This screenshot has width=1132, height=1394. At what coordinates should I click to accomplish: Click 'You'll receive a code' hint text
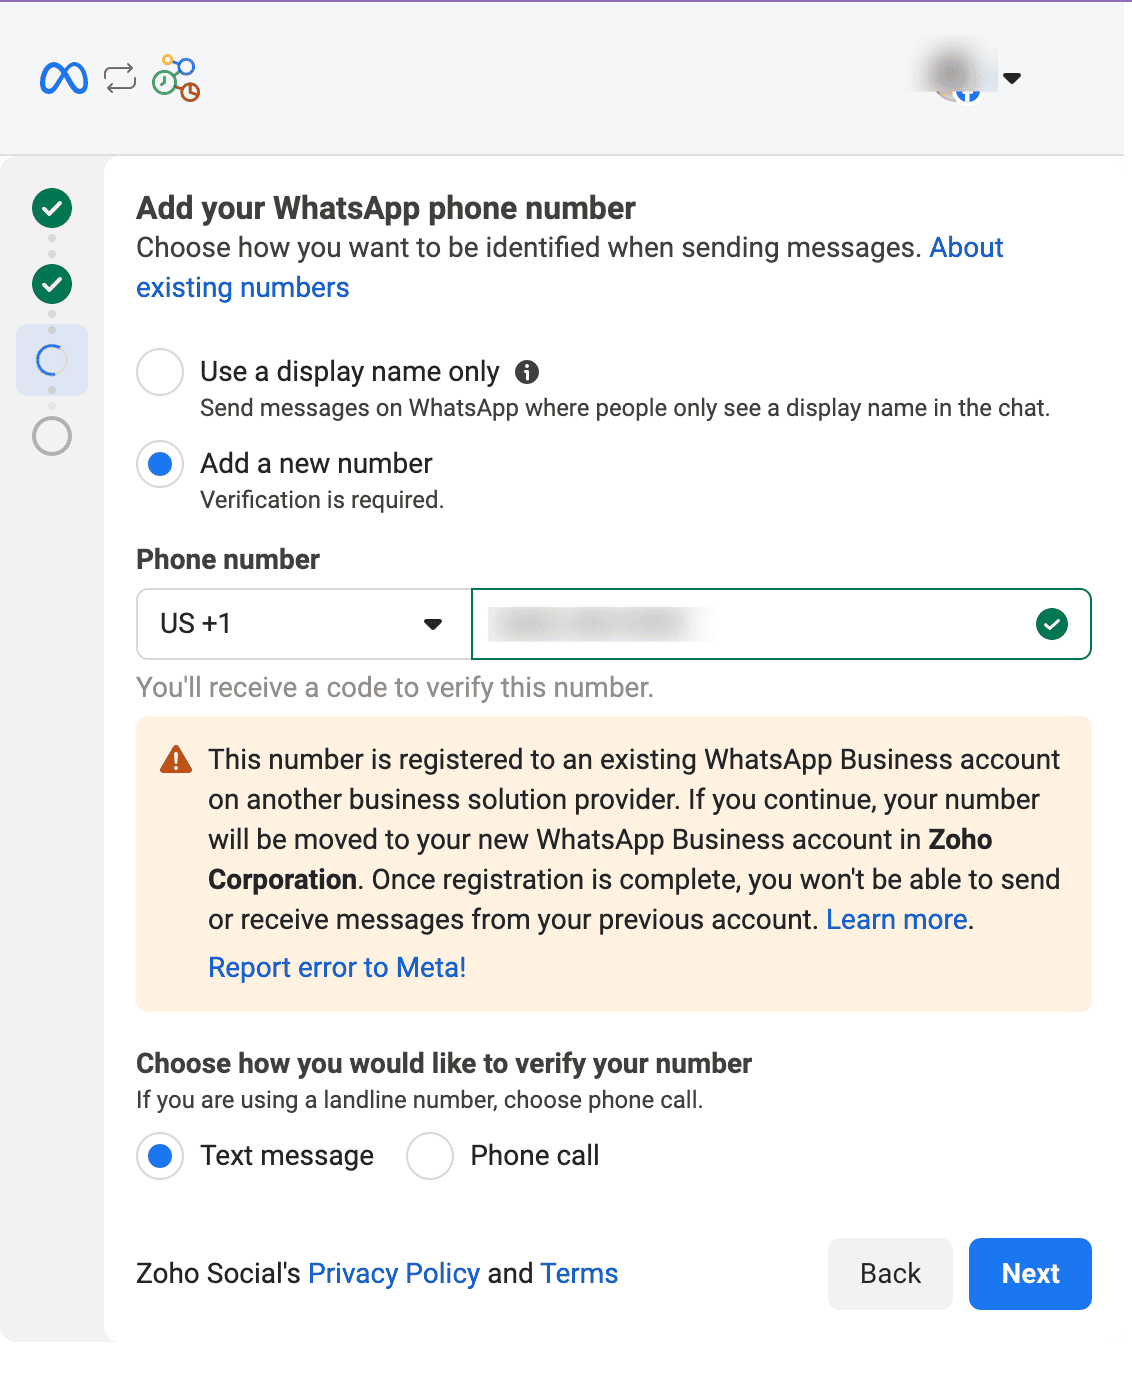(x=395, y=688)
